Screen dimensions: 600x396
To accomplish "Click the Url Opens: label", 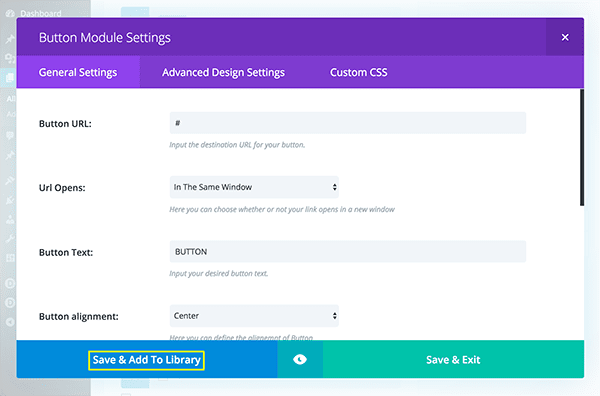I will (62, 188).
